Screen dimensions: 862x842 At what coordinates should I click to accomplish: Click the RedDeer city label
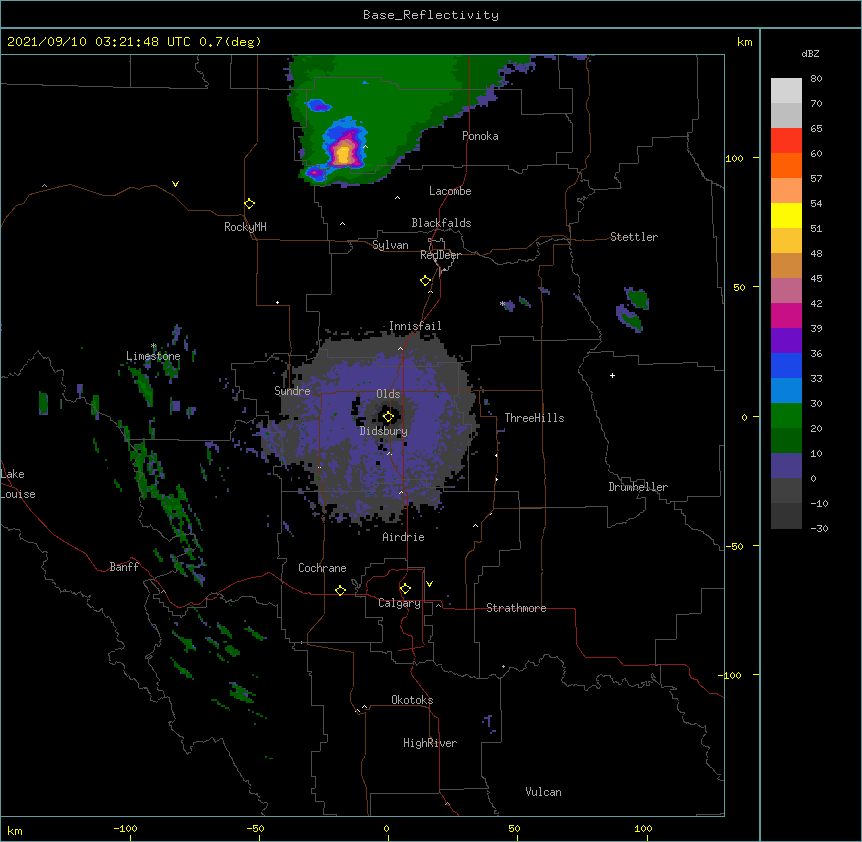pyautogui.click(x=440, y=255)
